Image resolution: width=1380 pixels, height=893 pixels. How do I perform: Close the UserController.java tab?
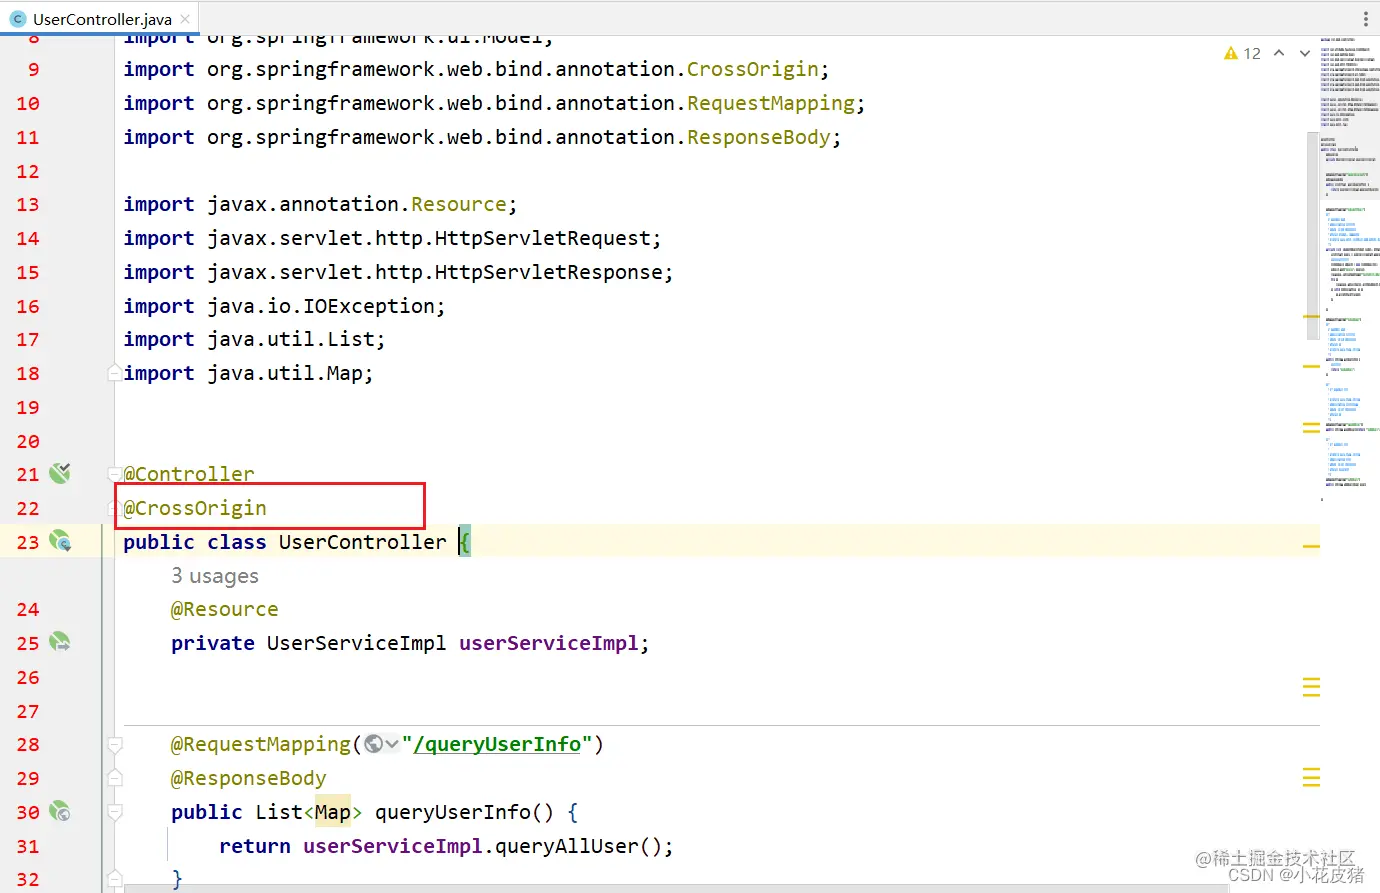pos(185,19)
